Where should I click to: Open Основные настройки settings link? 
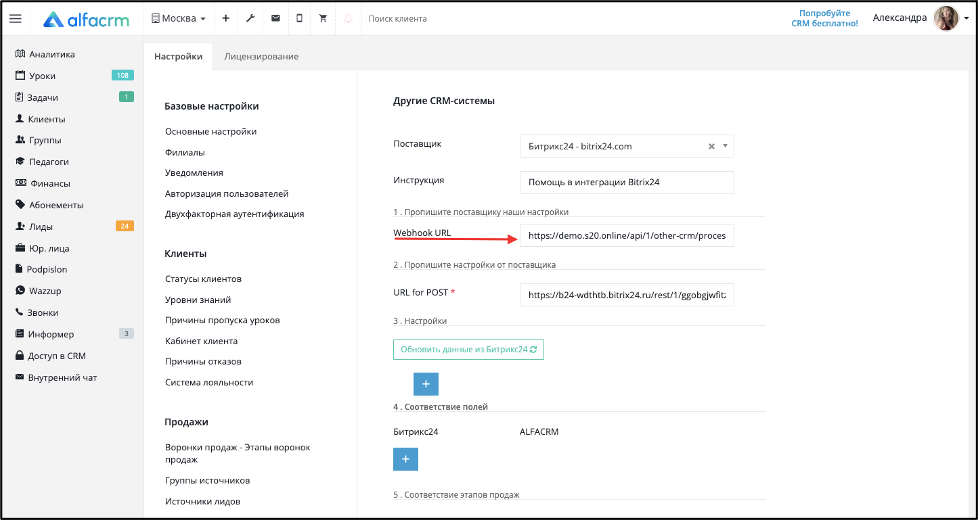[211, 131]
